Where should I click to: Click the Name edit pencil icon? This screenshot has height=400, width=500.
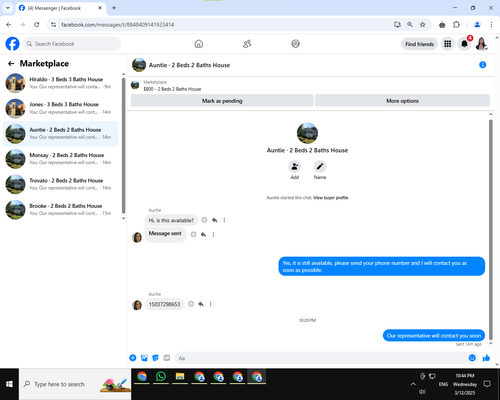click(320, 166)
